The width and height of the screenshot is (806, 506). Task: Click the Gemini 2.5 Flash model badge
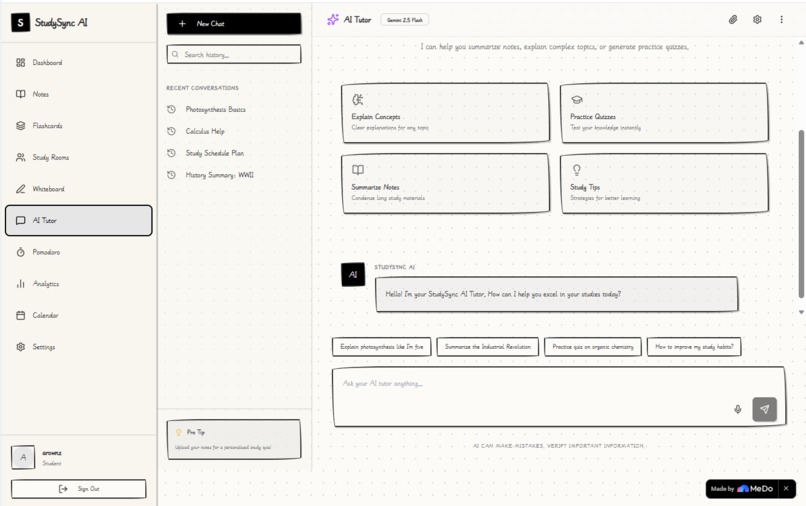pyautogui.click(x=405, y=20)
